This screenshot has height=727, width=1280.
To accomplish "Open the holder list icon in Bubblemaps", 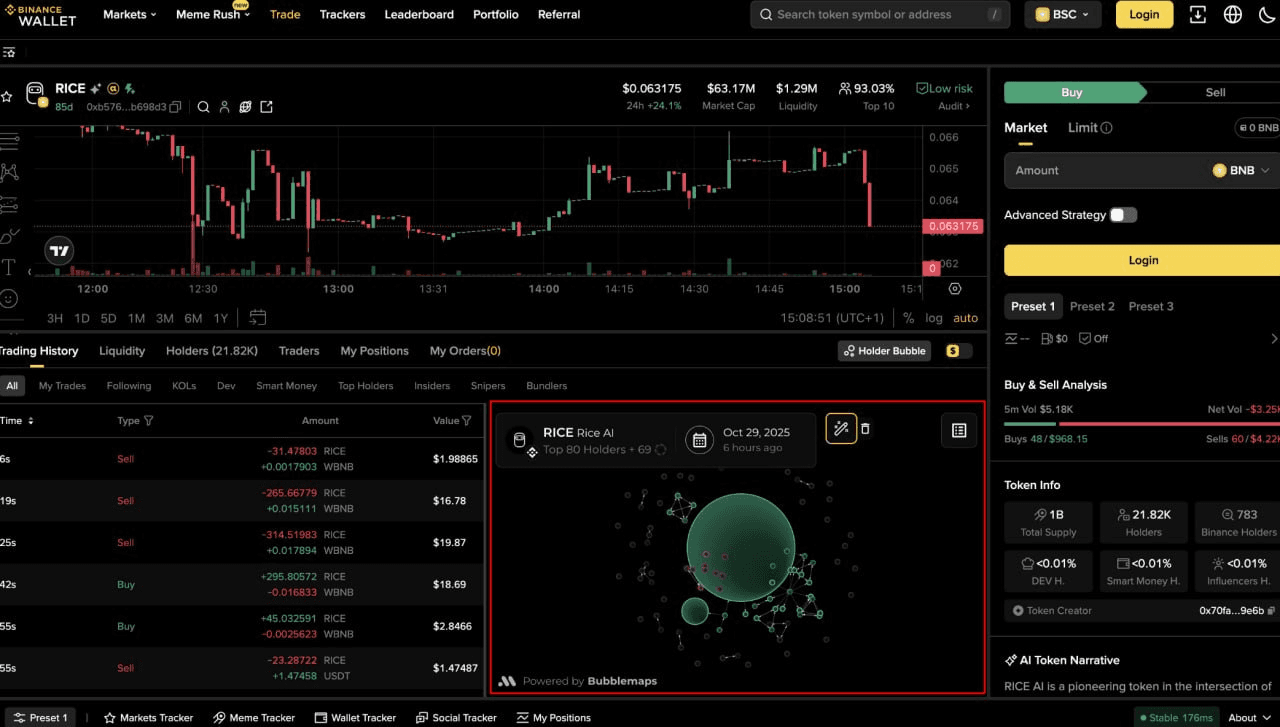I will tap(959, 430).
